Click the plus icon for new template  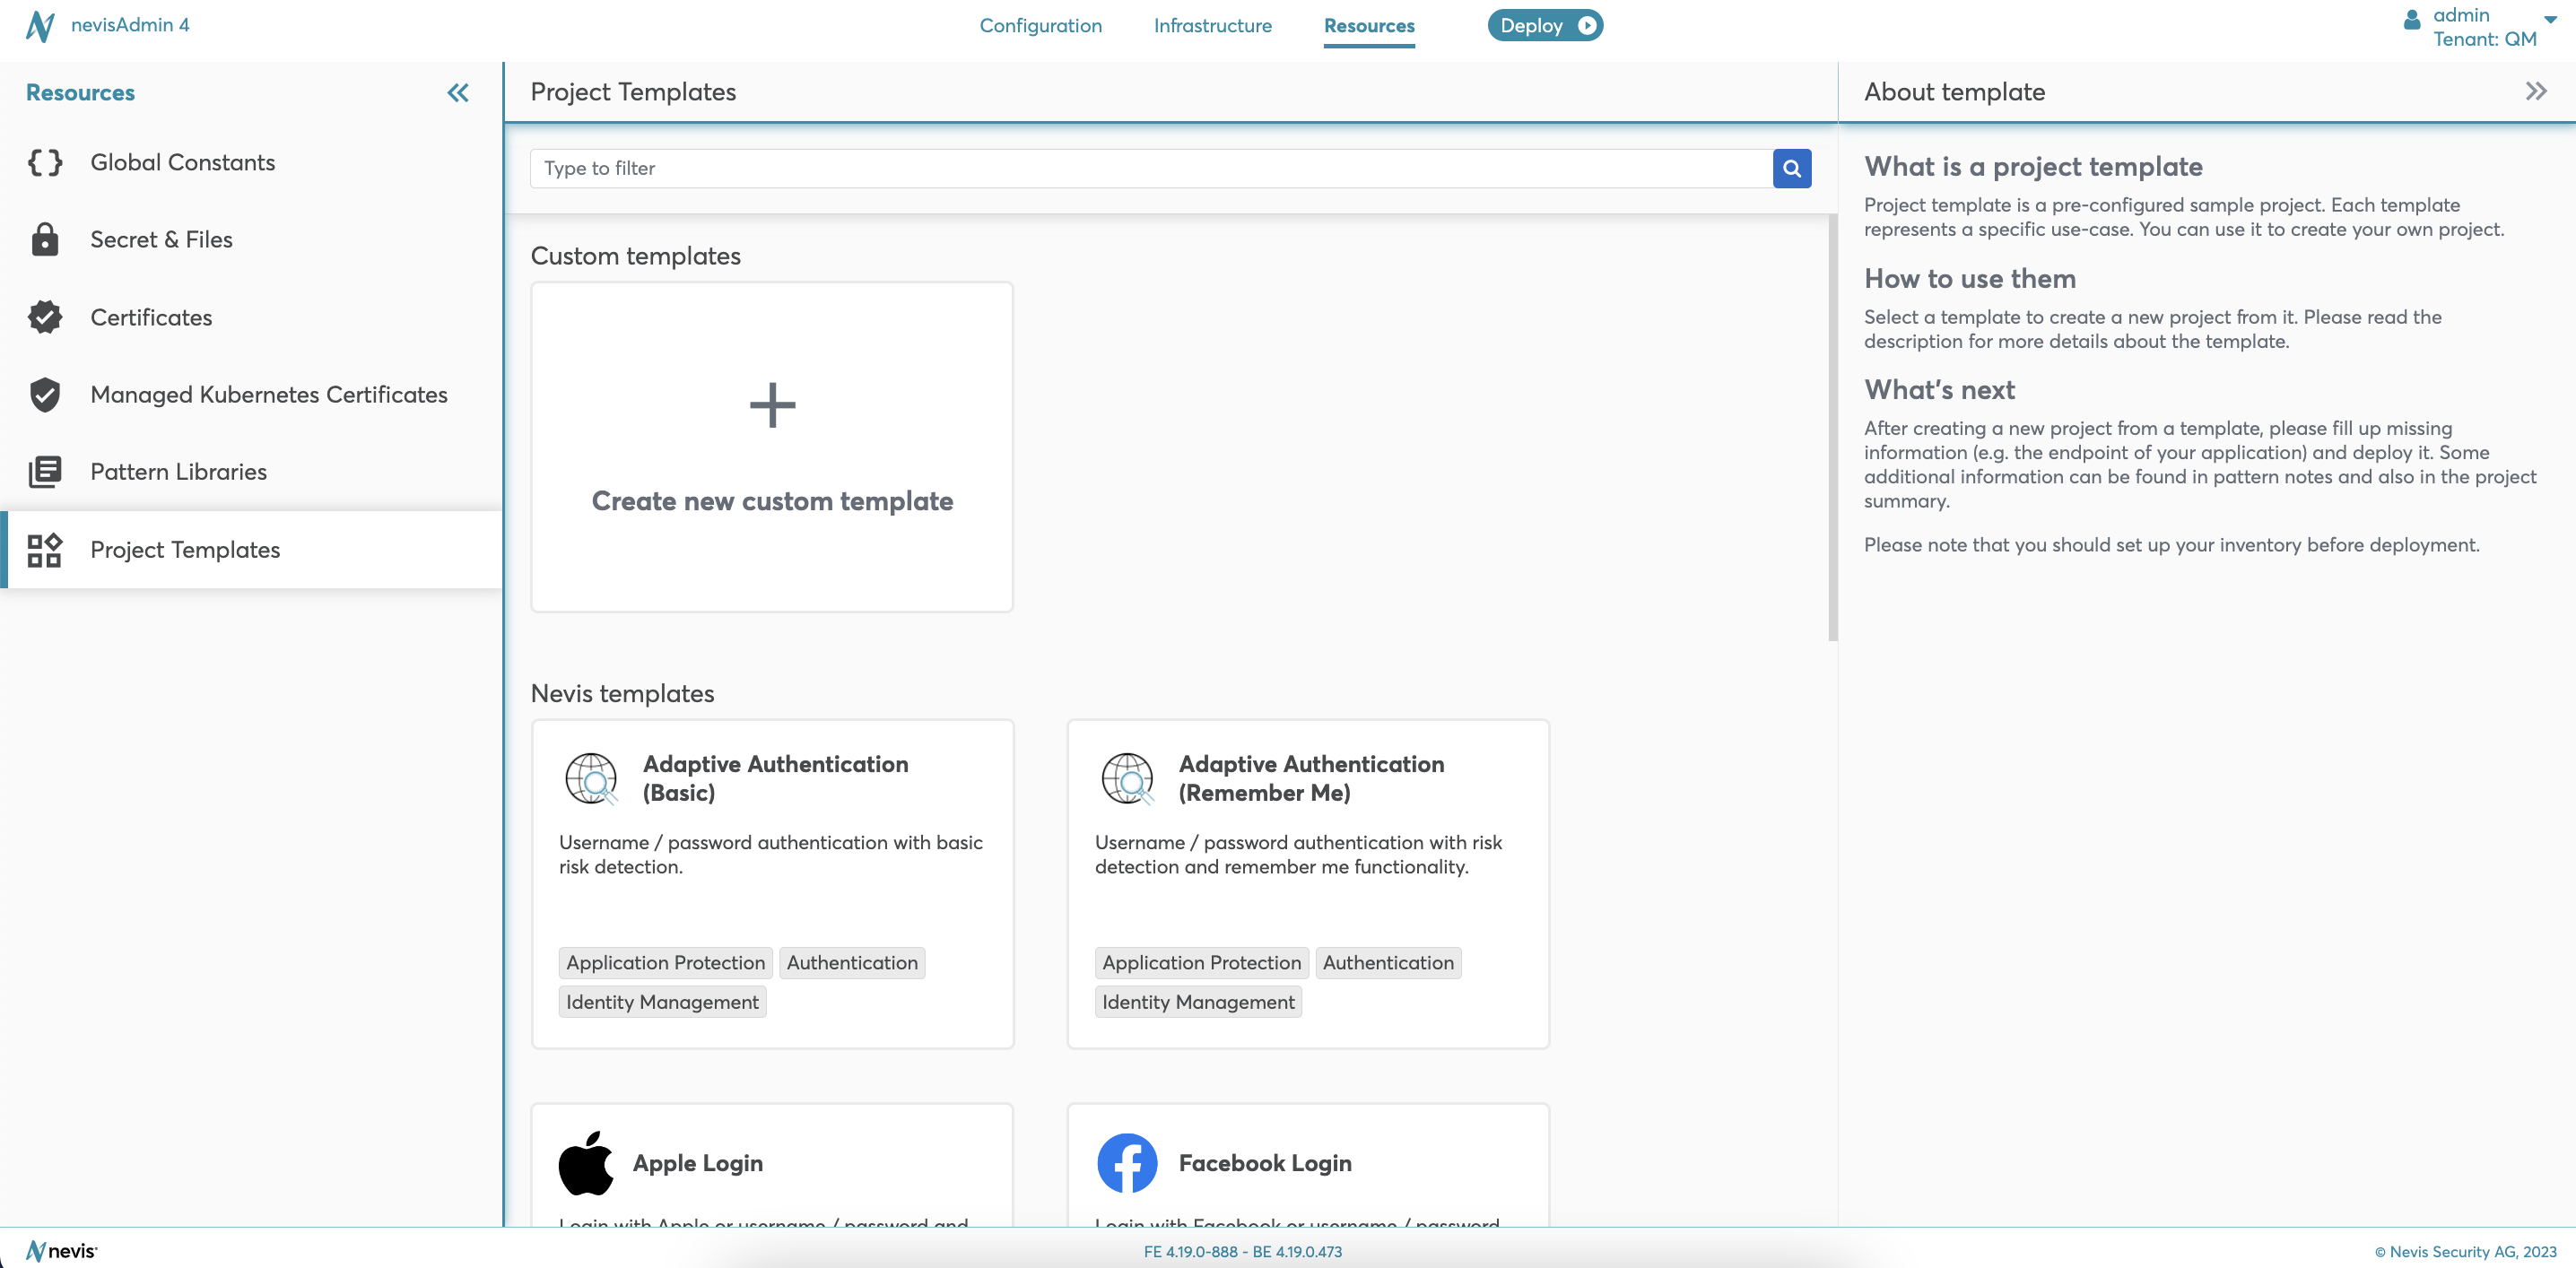click(x=772, y=405)
